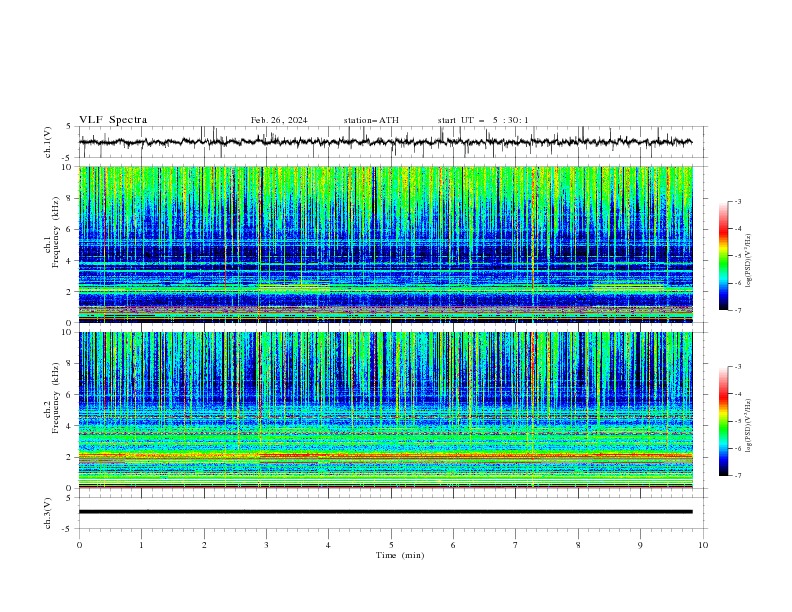This screenshot has height=612, width=792.
Task: Click the "-3" tick on ch.1 color bar
Action: 738,201
